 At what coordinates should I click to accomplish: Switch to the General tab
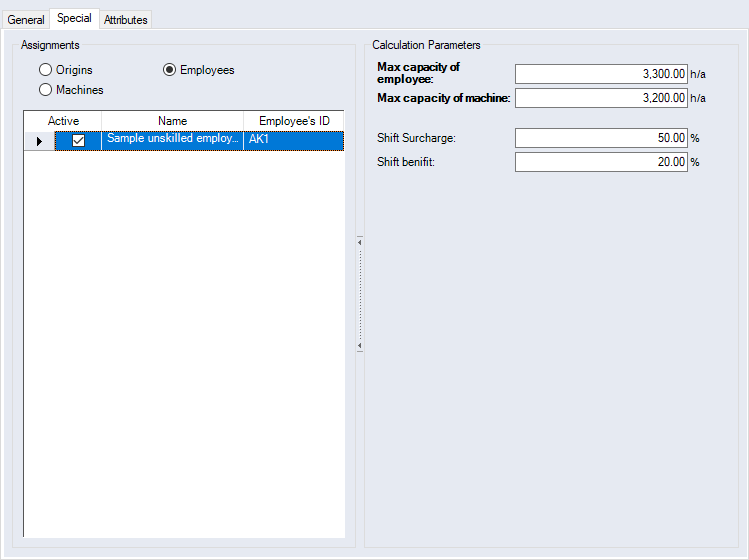click(x=26, y=20)
